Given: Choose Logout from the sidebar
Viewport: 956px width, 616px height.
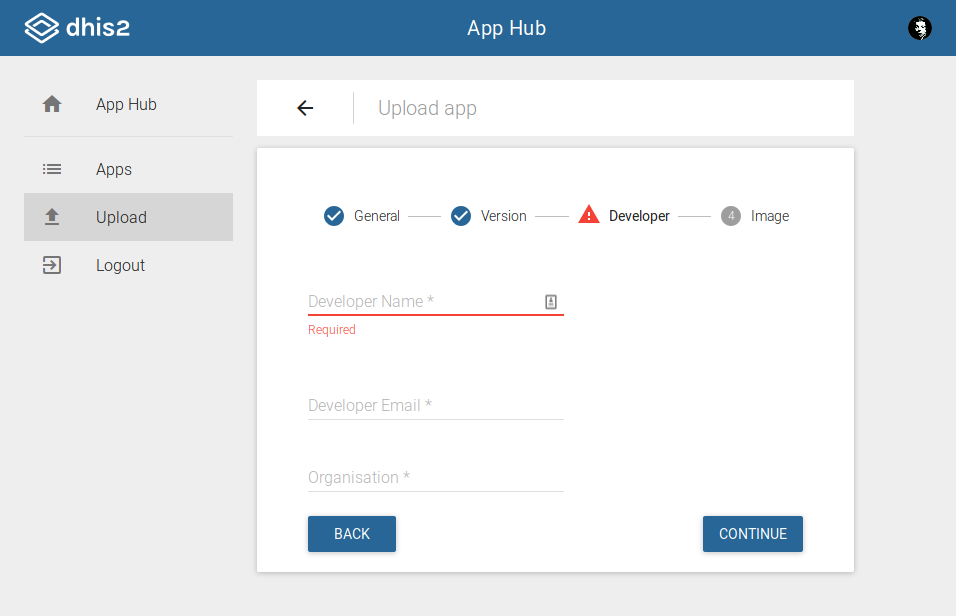Looking at the screenshot, I should tap(129, 265).
